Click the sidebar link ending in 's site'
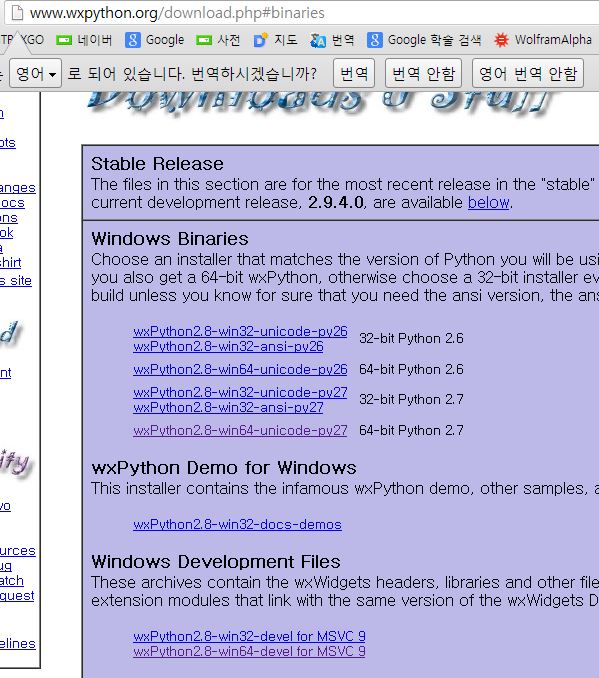Viewport: 599px width, 678px height. pyautogui.click(x=16, y=281)
